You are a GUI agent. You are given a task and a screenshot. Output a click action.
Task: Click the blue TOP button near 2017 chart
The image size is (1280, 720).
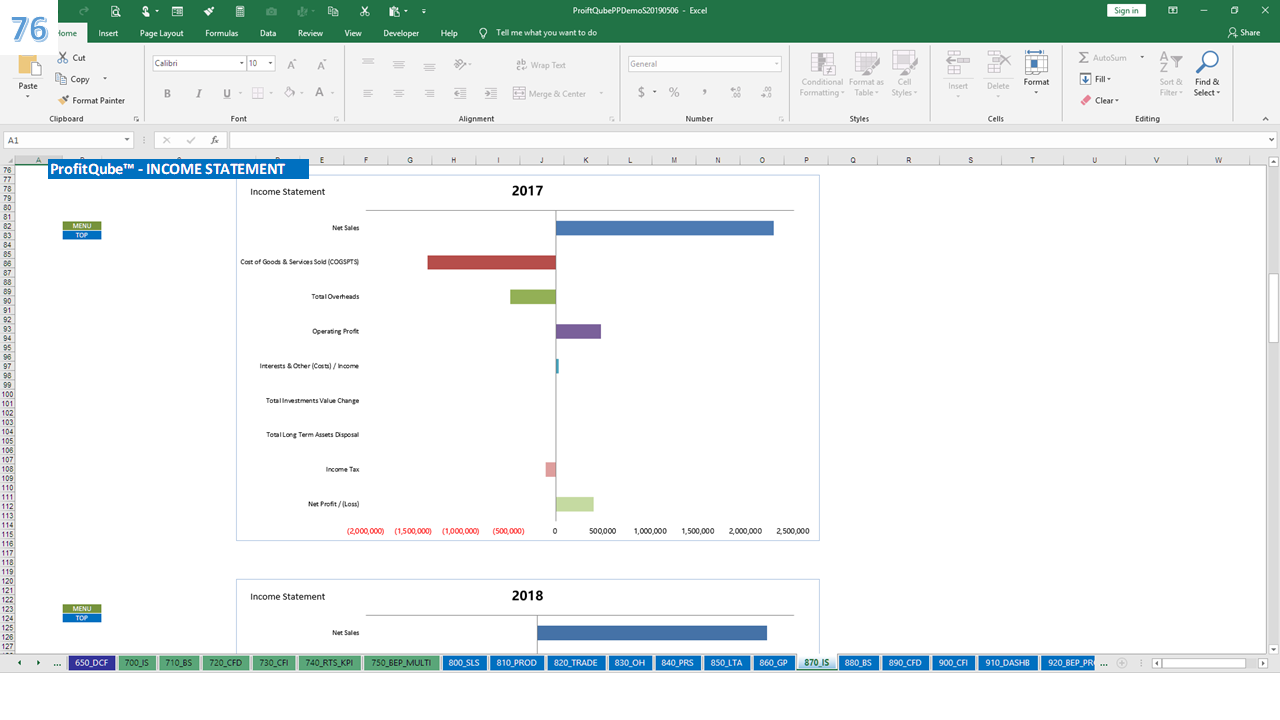click(82, 235)
